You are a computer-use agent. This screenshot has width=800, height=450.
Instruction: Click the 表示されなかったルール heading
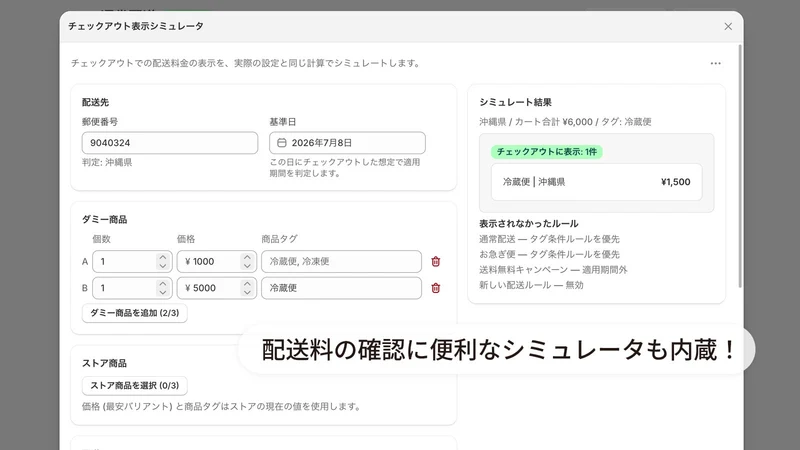point(529,224)
